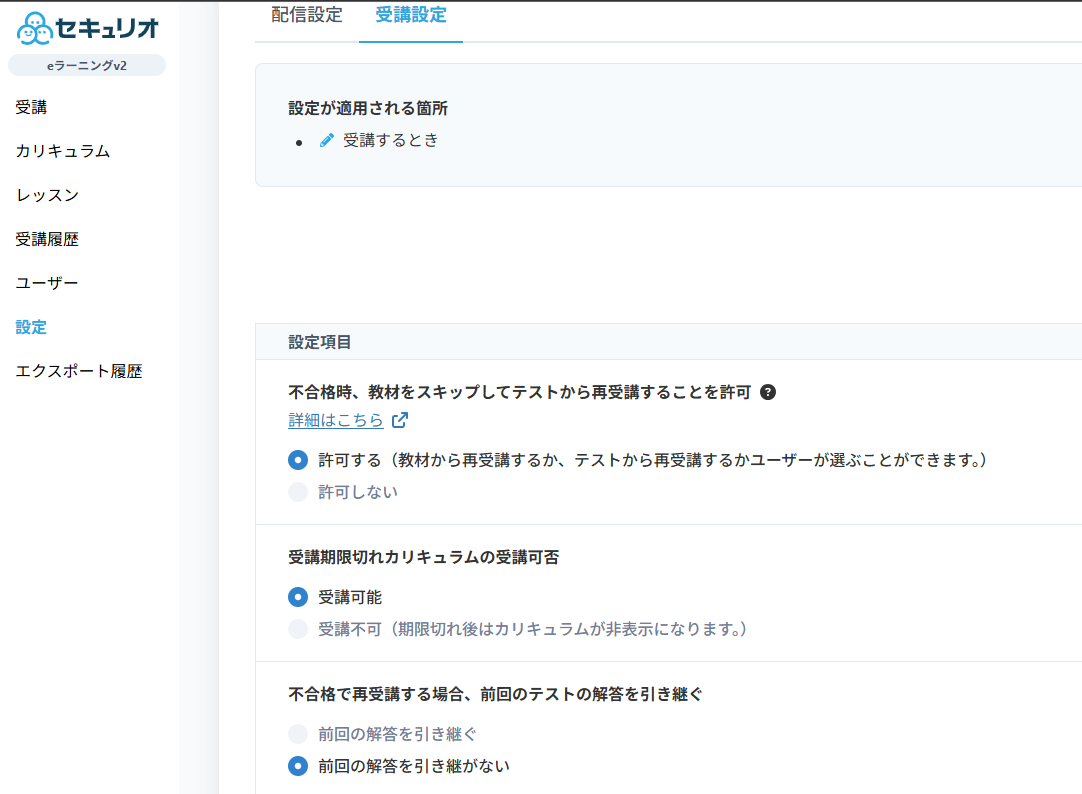Select 前回の解答を引き継ぐ radio option
Image resolution: width=1082 pixels, height=794 pixels.
[298, 734]
